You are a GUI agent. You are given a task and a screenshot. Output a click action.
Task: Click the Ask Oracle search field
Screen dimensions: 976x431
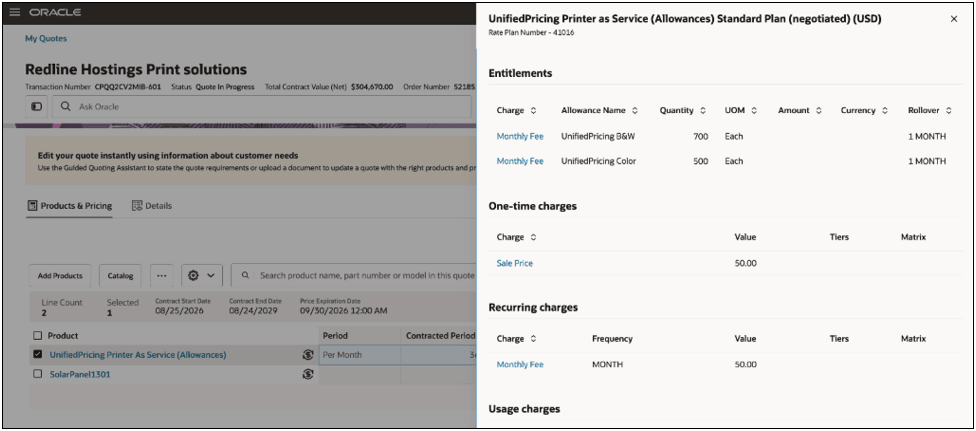coord(261,107)
